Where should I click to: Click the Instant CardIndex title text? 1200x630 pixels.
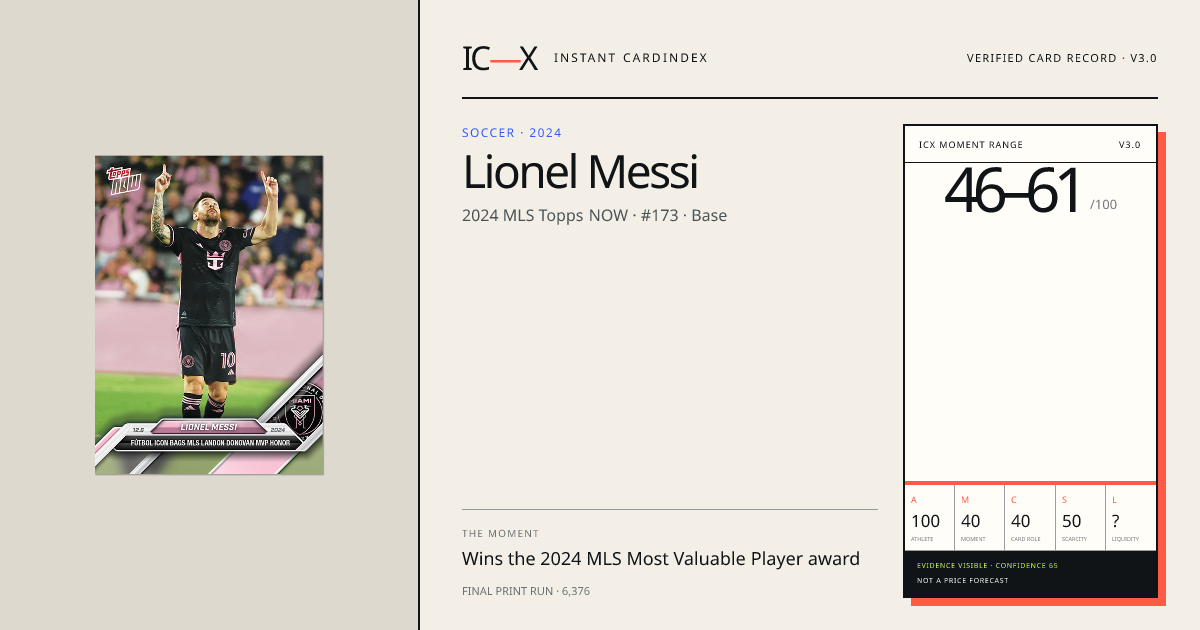(630, 58)
